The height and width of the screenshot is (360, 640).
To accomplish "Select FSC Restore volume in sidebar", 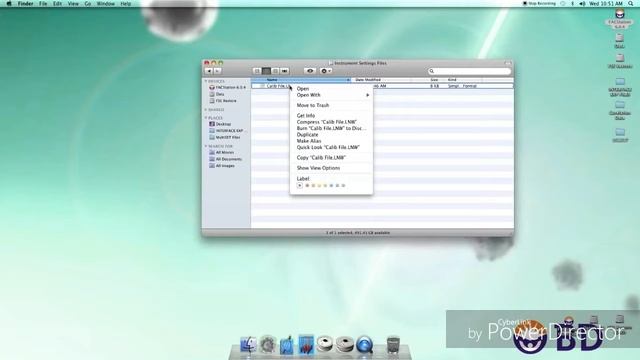I will [223, 100].
